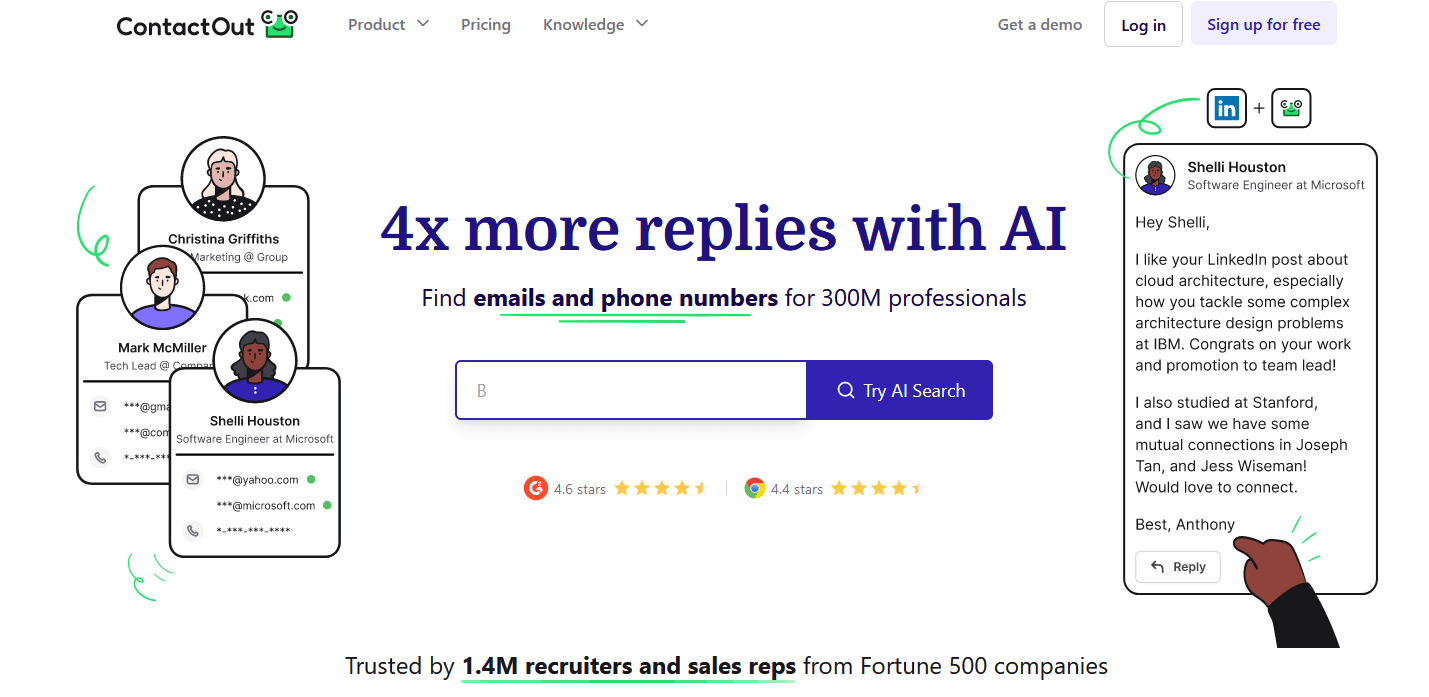Expand the Knowledge dropdown

pyautogui.click(x=595, y=24)
